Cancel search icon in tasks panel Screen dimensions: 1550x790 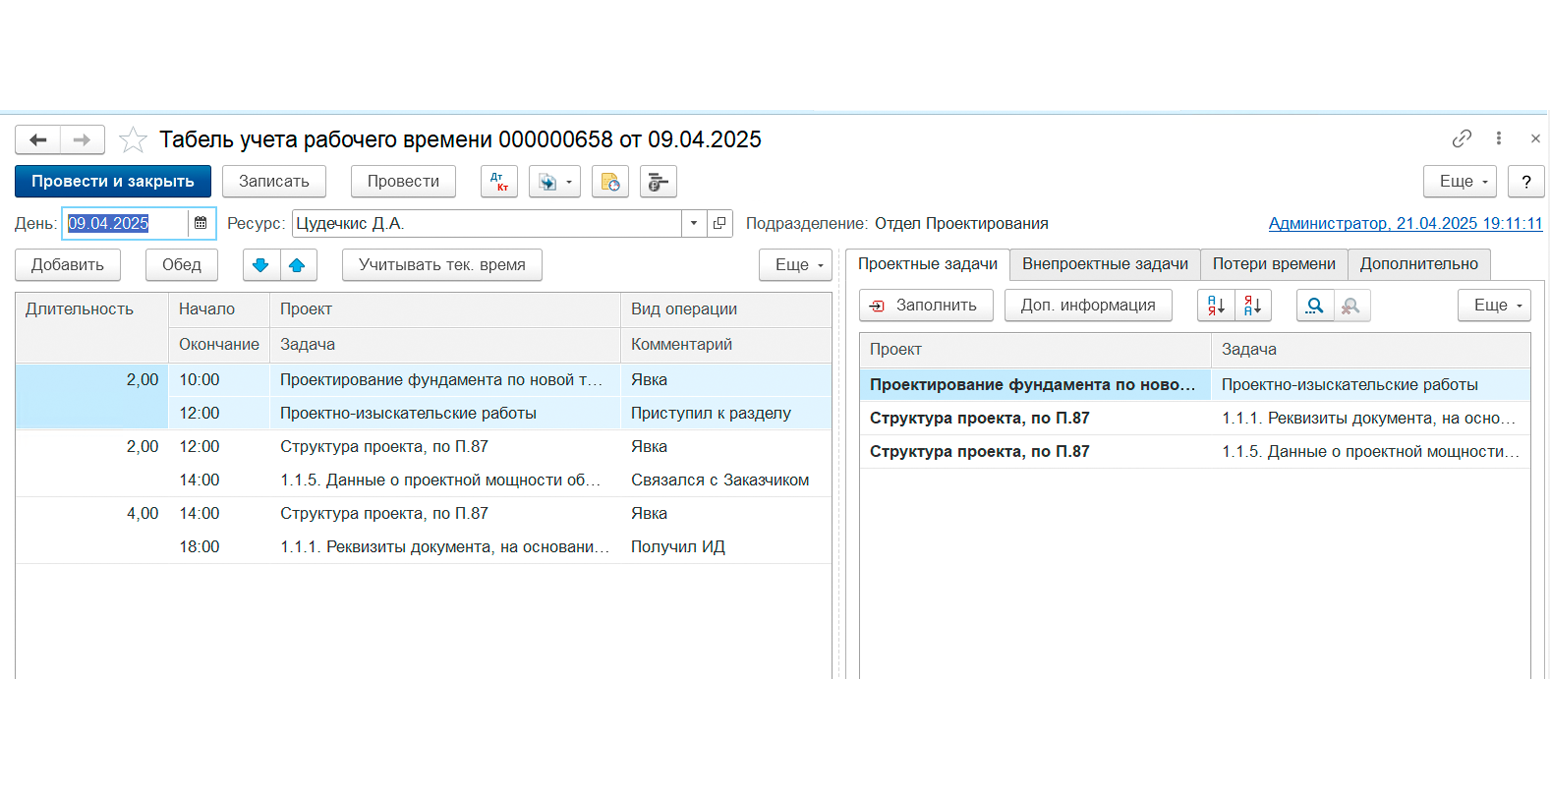point(1351,306)
